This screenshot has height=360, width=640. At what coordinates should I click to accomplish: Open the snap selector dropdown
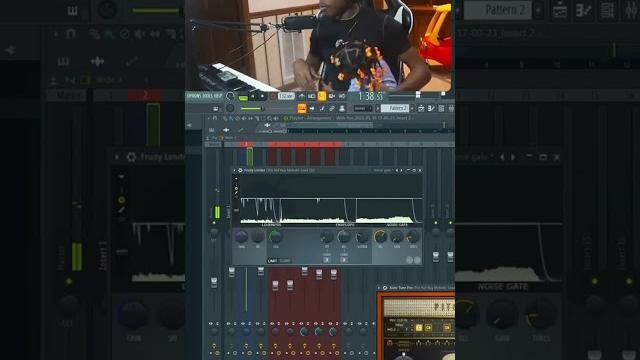tap(362, 109)
